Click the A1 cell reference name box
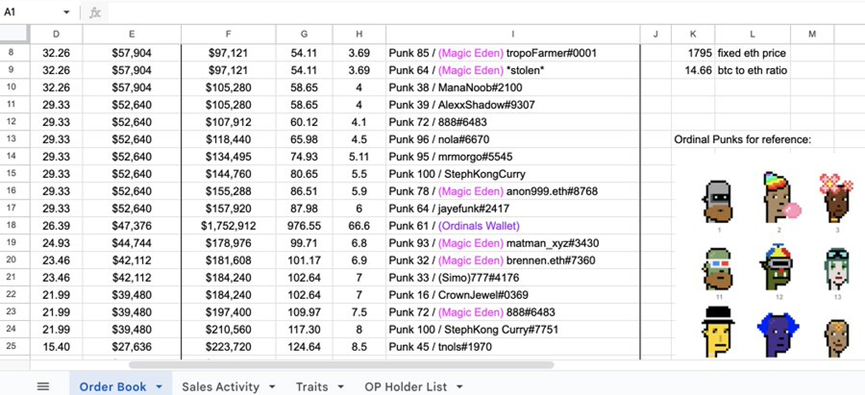 coord(30,13)
